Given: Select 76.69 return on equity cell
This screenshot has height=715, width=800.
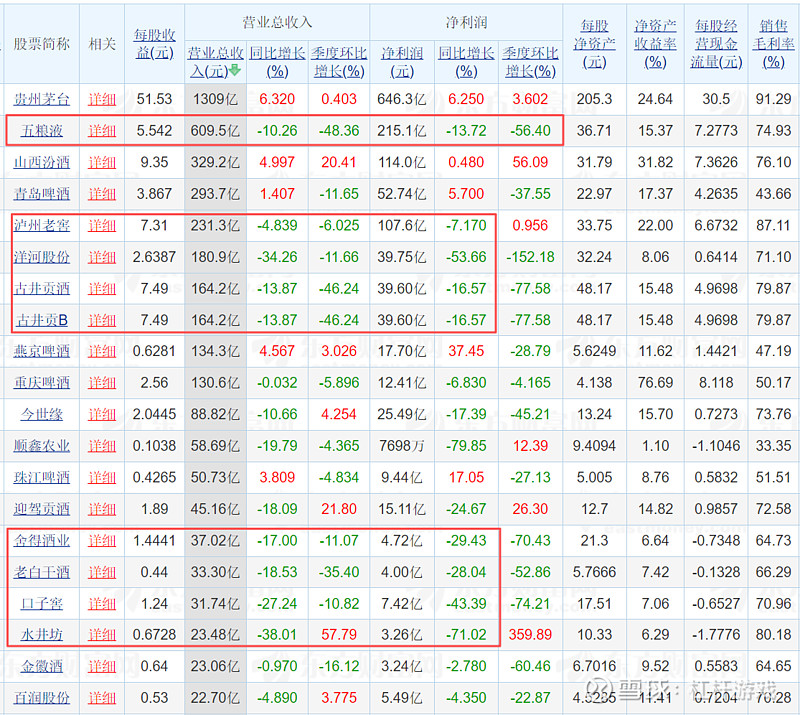Looking at the screenshot, I should (655, 383).
